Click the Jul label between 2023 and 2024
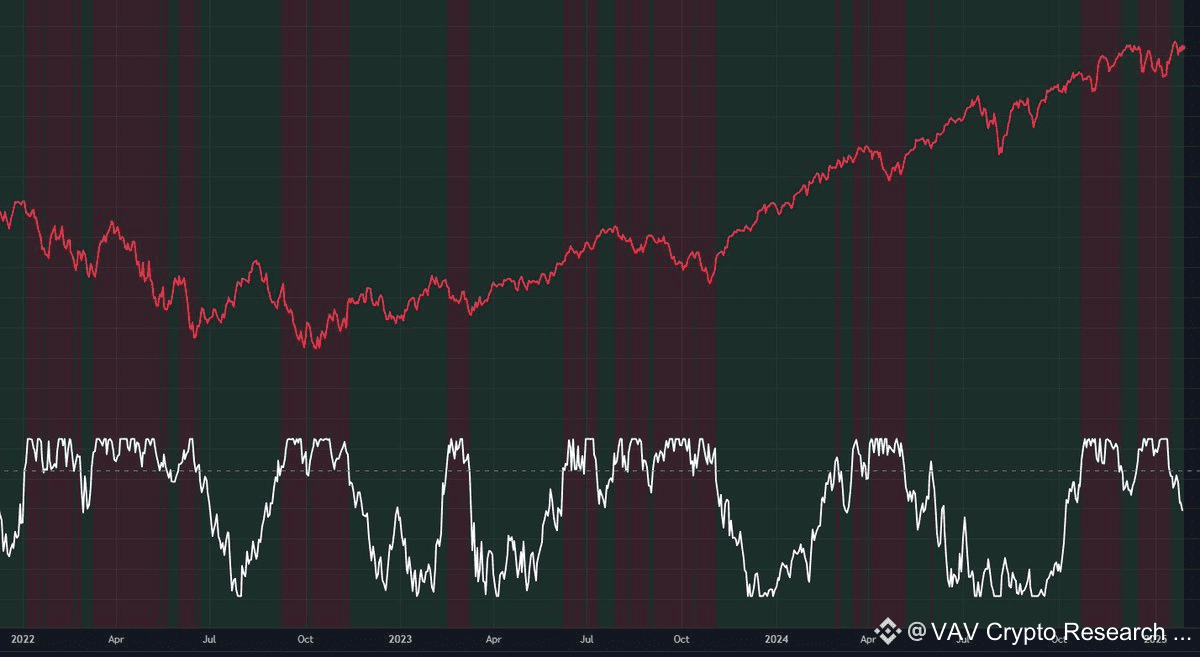This screenshot has height=657, width=1200. click(587, 638)
